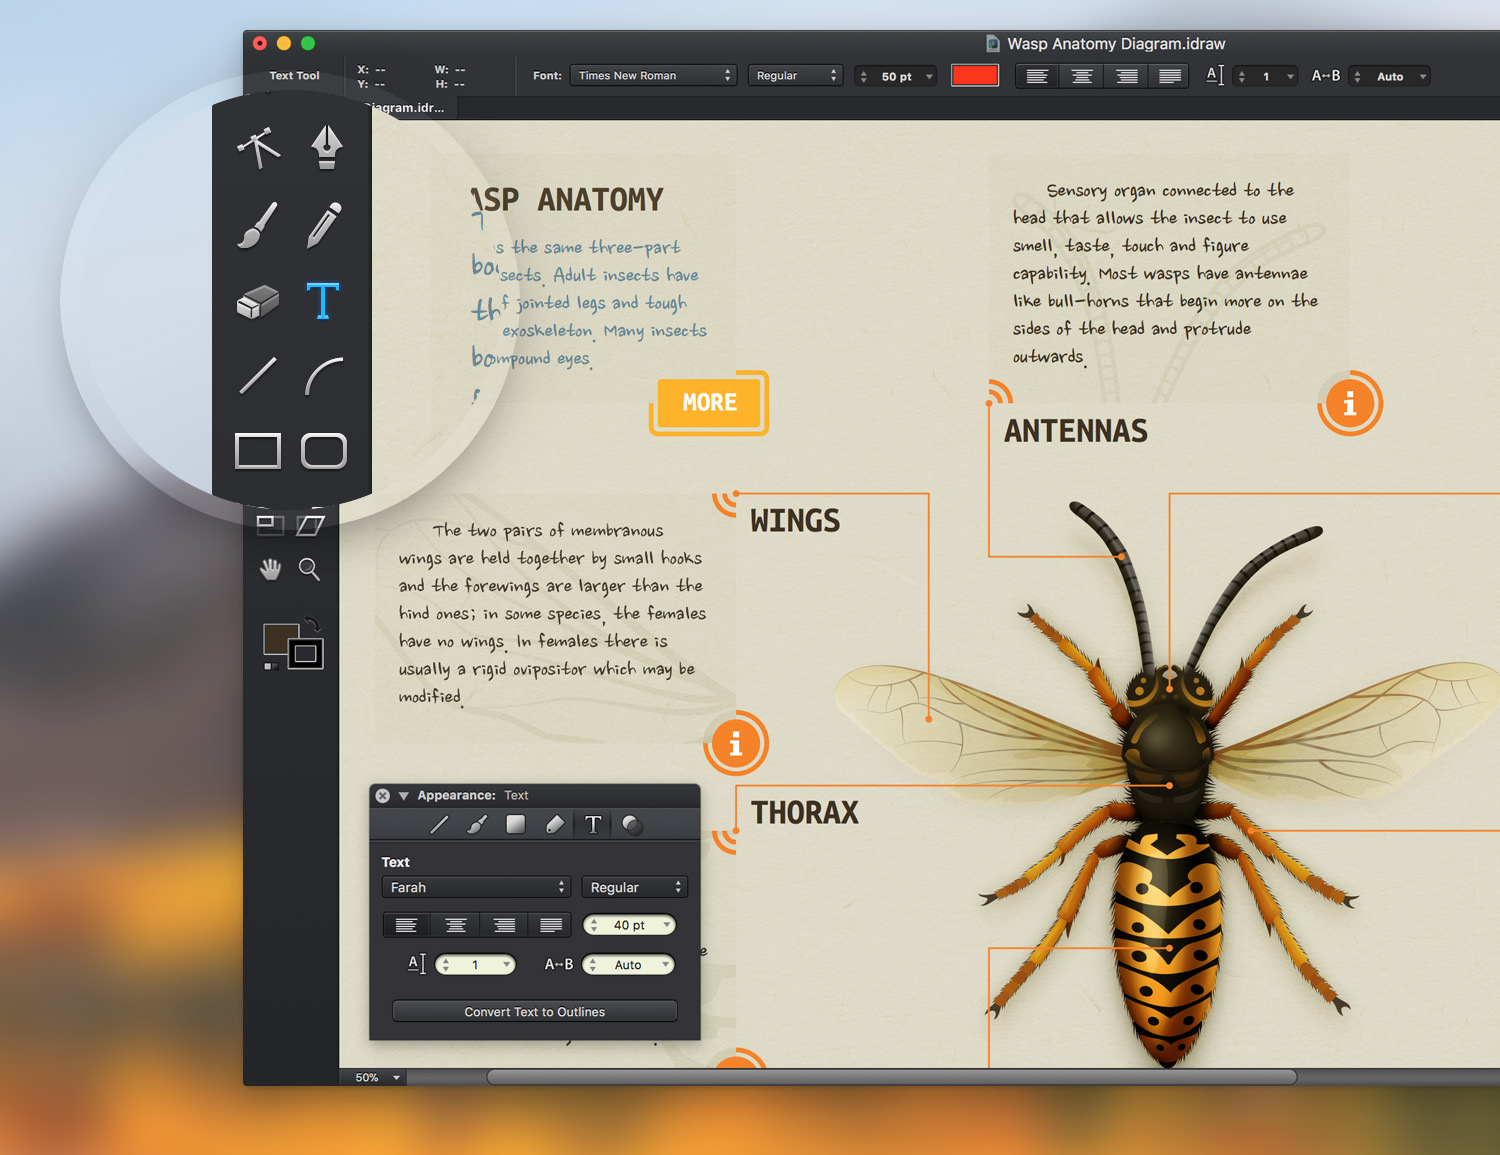Screen dimensions: 1500x1155
Task: Select the blue Text tool
Action: tap(323, 301)
